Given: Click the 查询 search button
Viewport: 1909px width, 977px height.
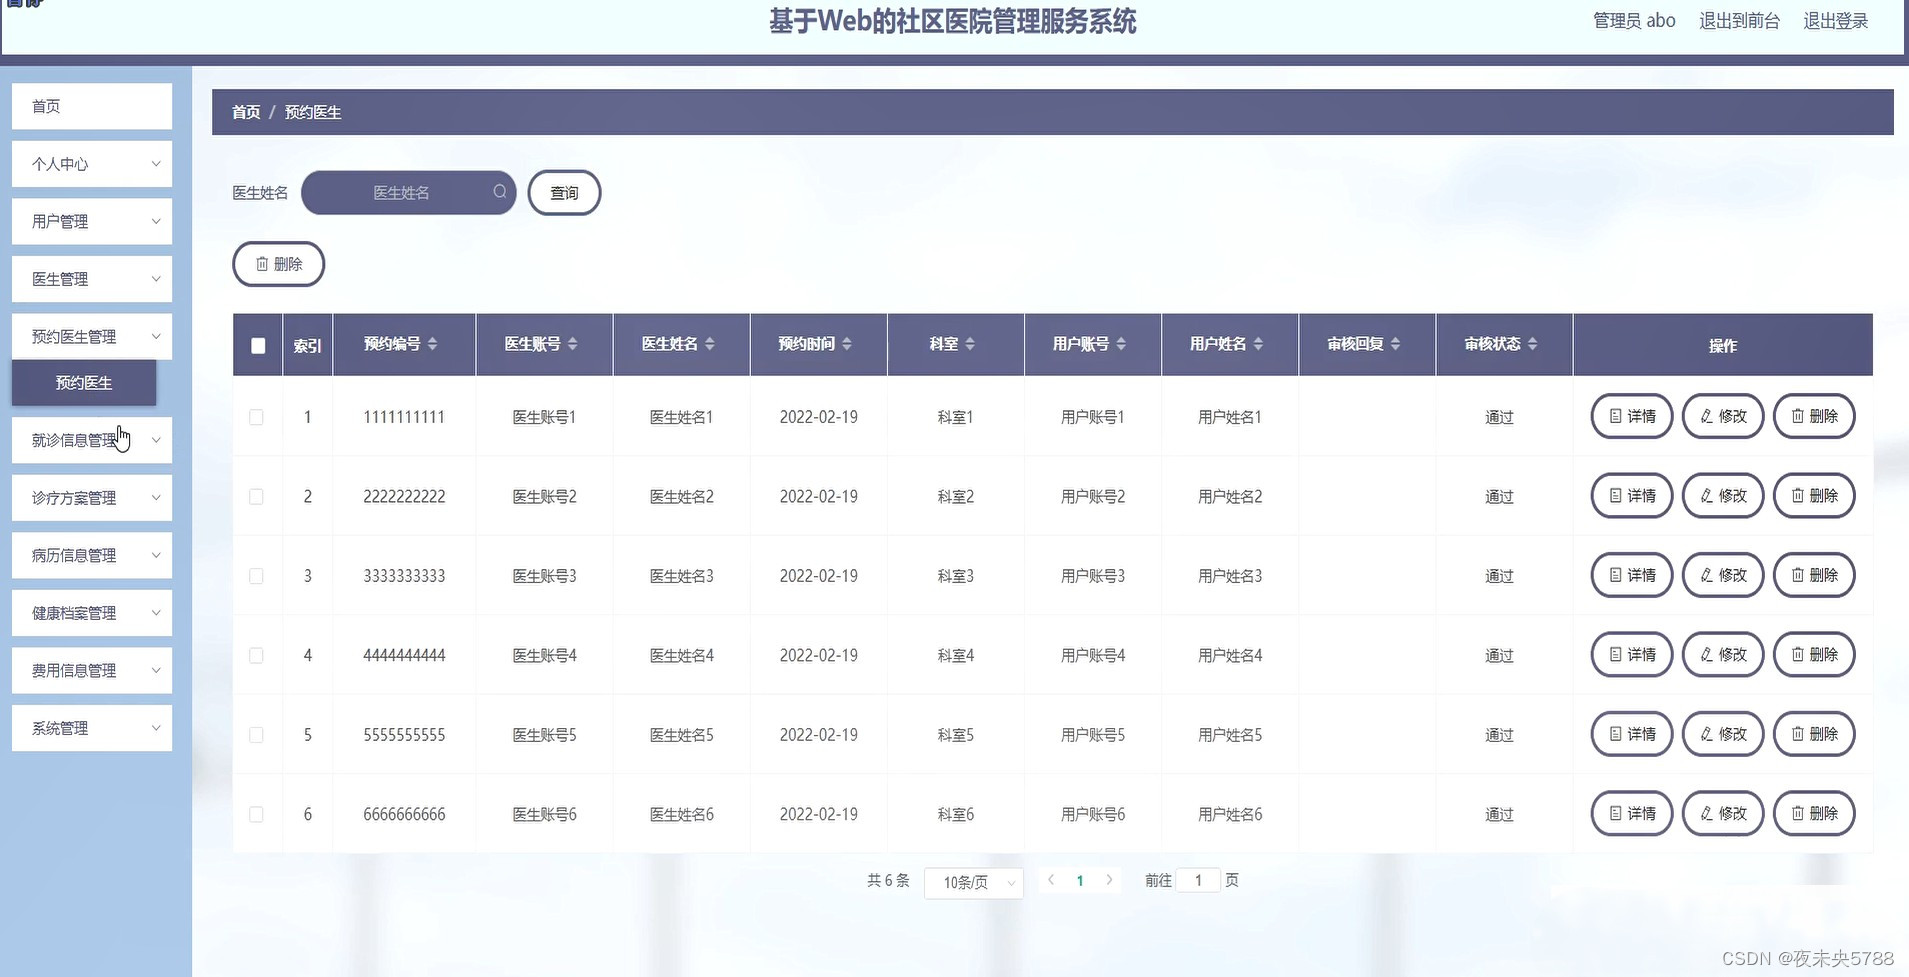Looking at the screenshot, I should coord(564,192).
